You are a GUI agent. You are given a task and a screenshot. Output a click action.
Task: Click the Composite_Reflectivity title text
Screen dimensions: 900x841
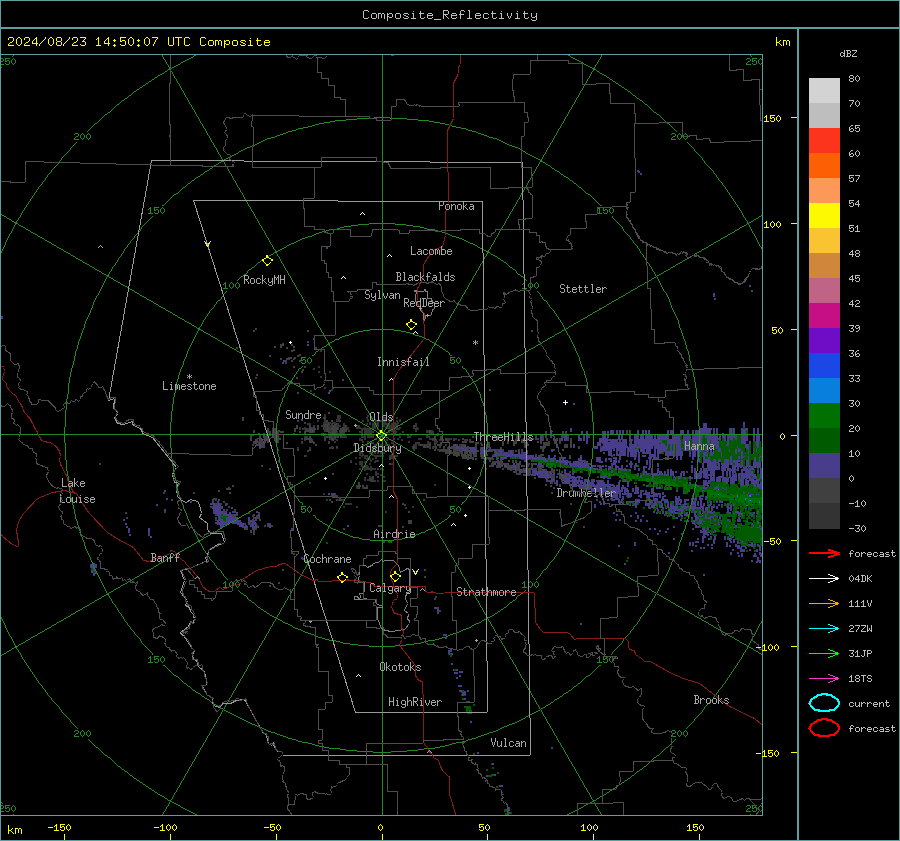[x=450, y=15]
